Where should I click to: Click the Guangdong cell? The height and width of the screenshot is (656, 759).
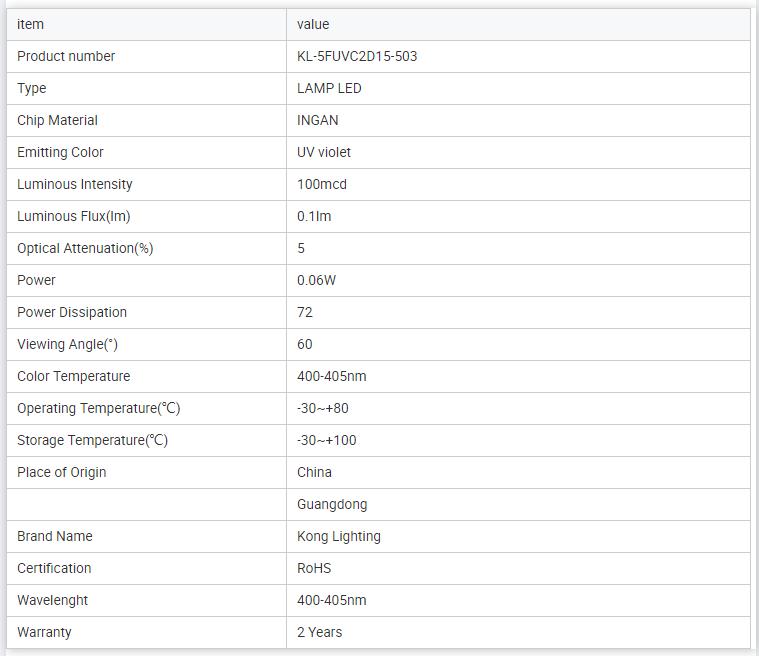pos(332,504)
